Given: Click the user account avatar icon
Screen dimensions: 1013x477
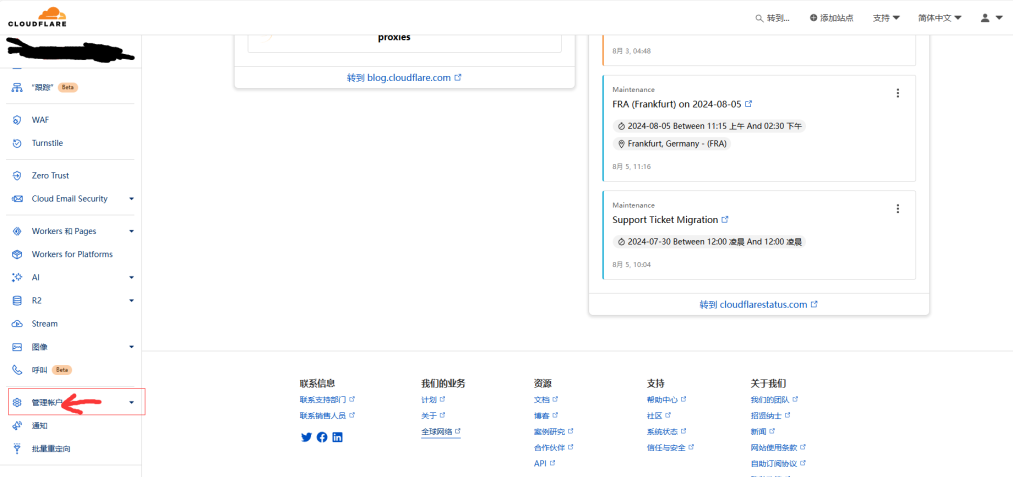Looking at the screenshot, I should coord(985,18).
